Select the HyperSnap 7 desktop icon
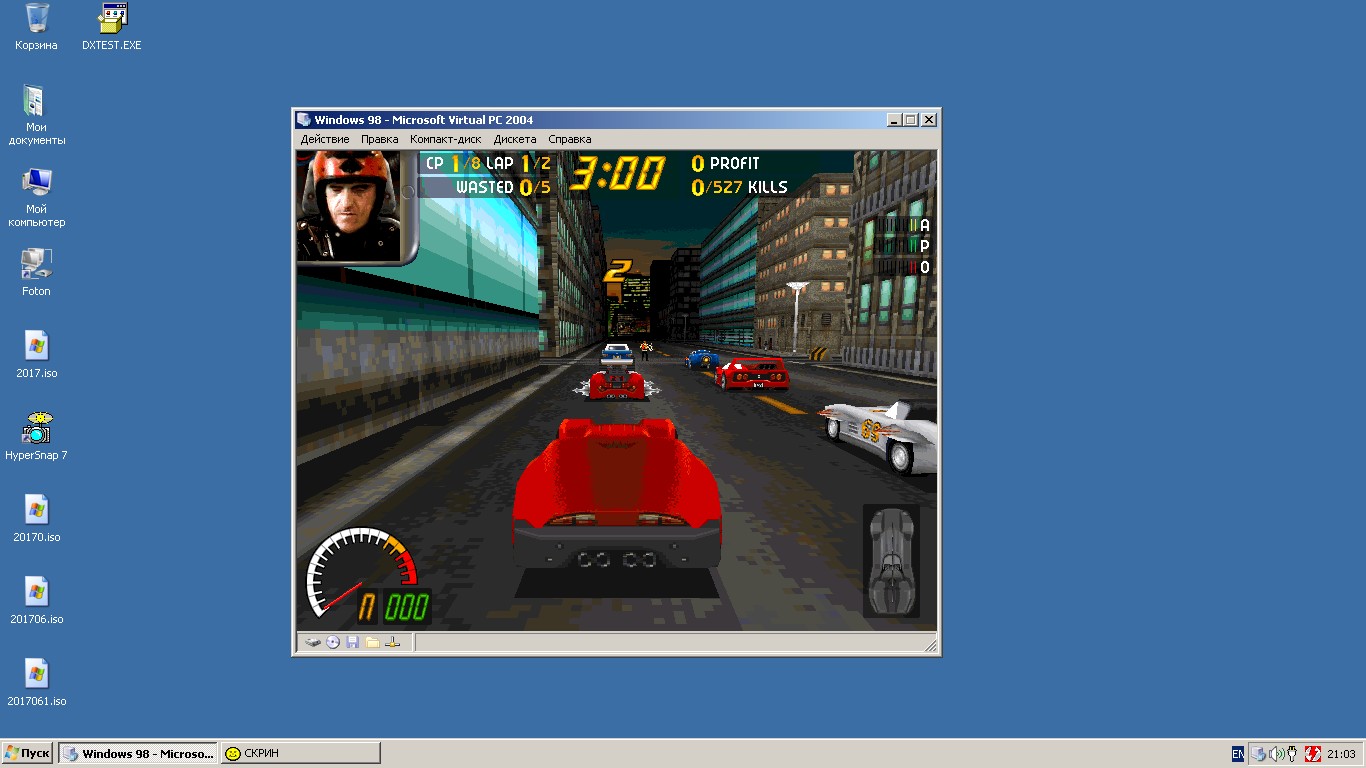Viewport: 1366px width, 768px height. (36, 437)
